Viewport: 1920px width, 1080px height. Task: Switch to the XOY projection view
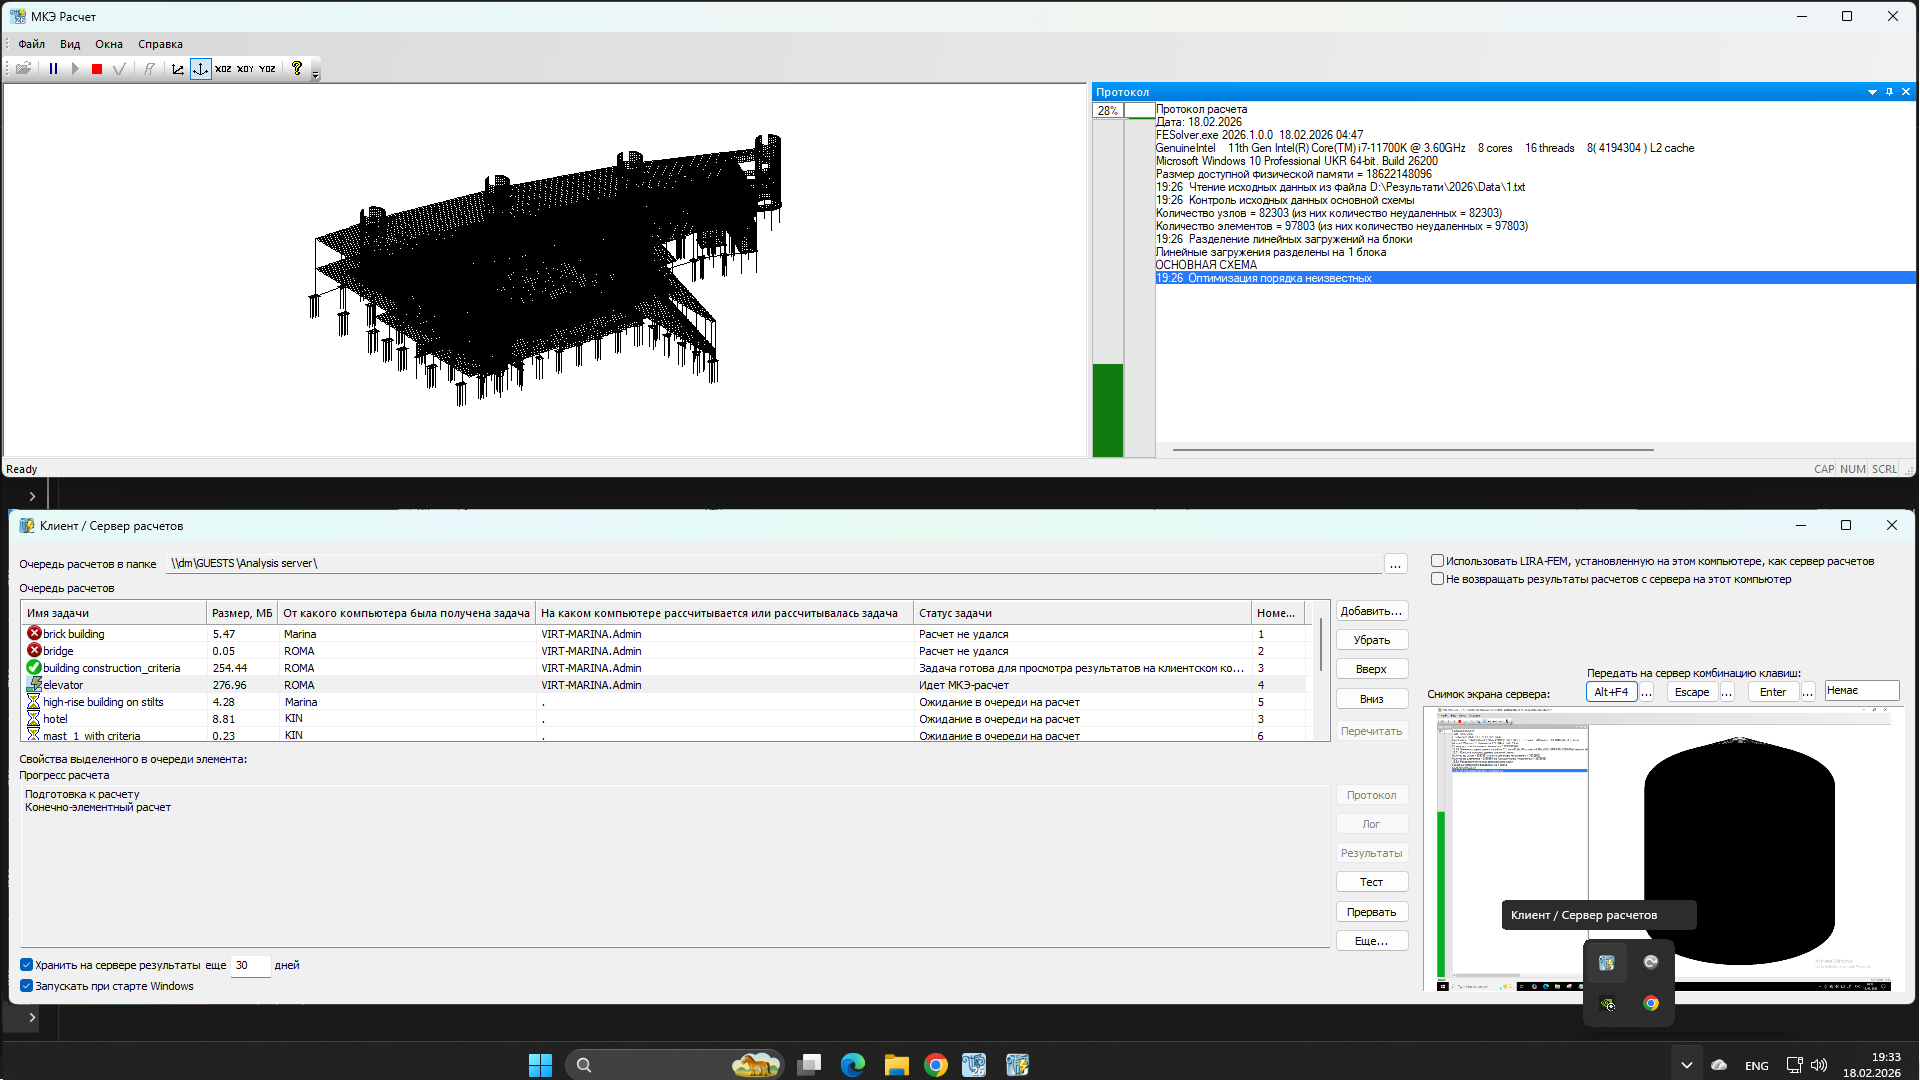tap(245, 69)
